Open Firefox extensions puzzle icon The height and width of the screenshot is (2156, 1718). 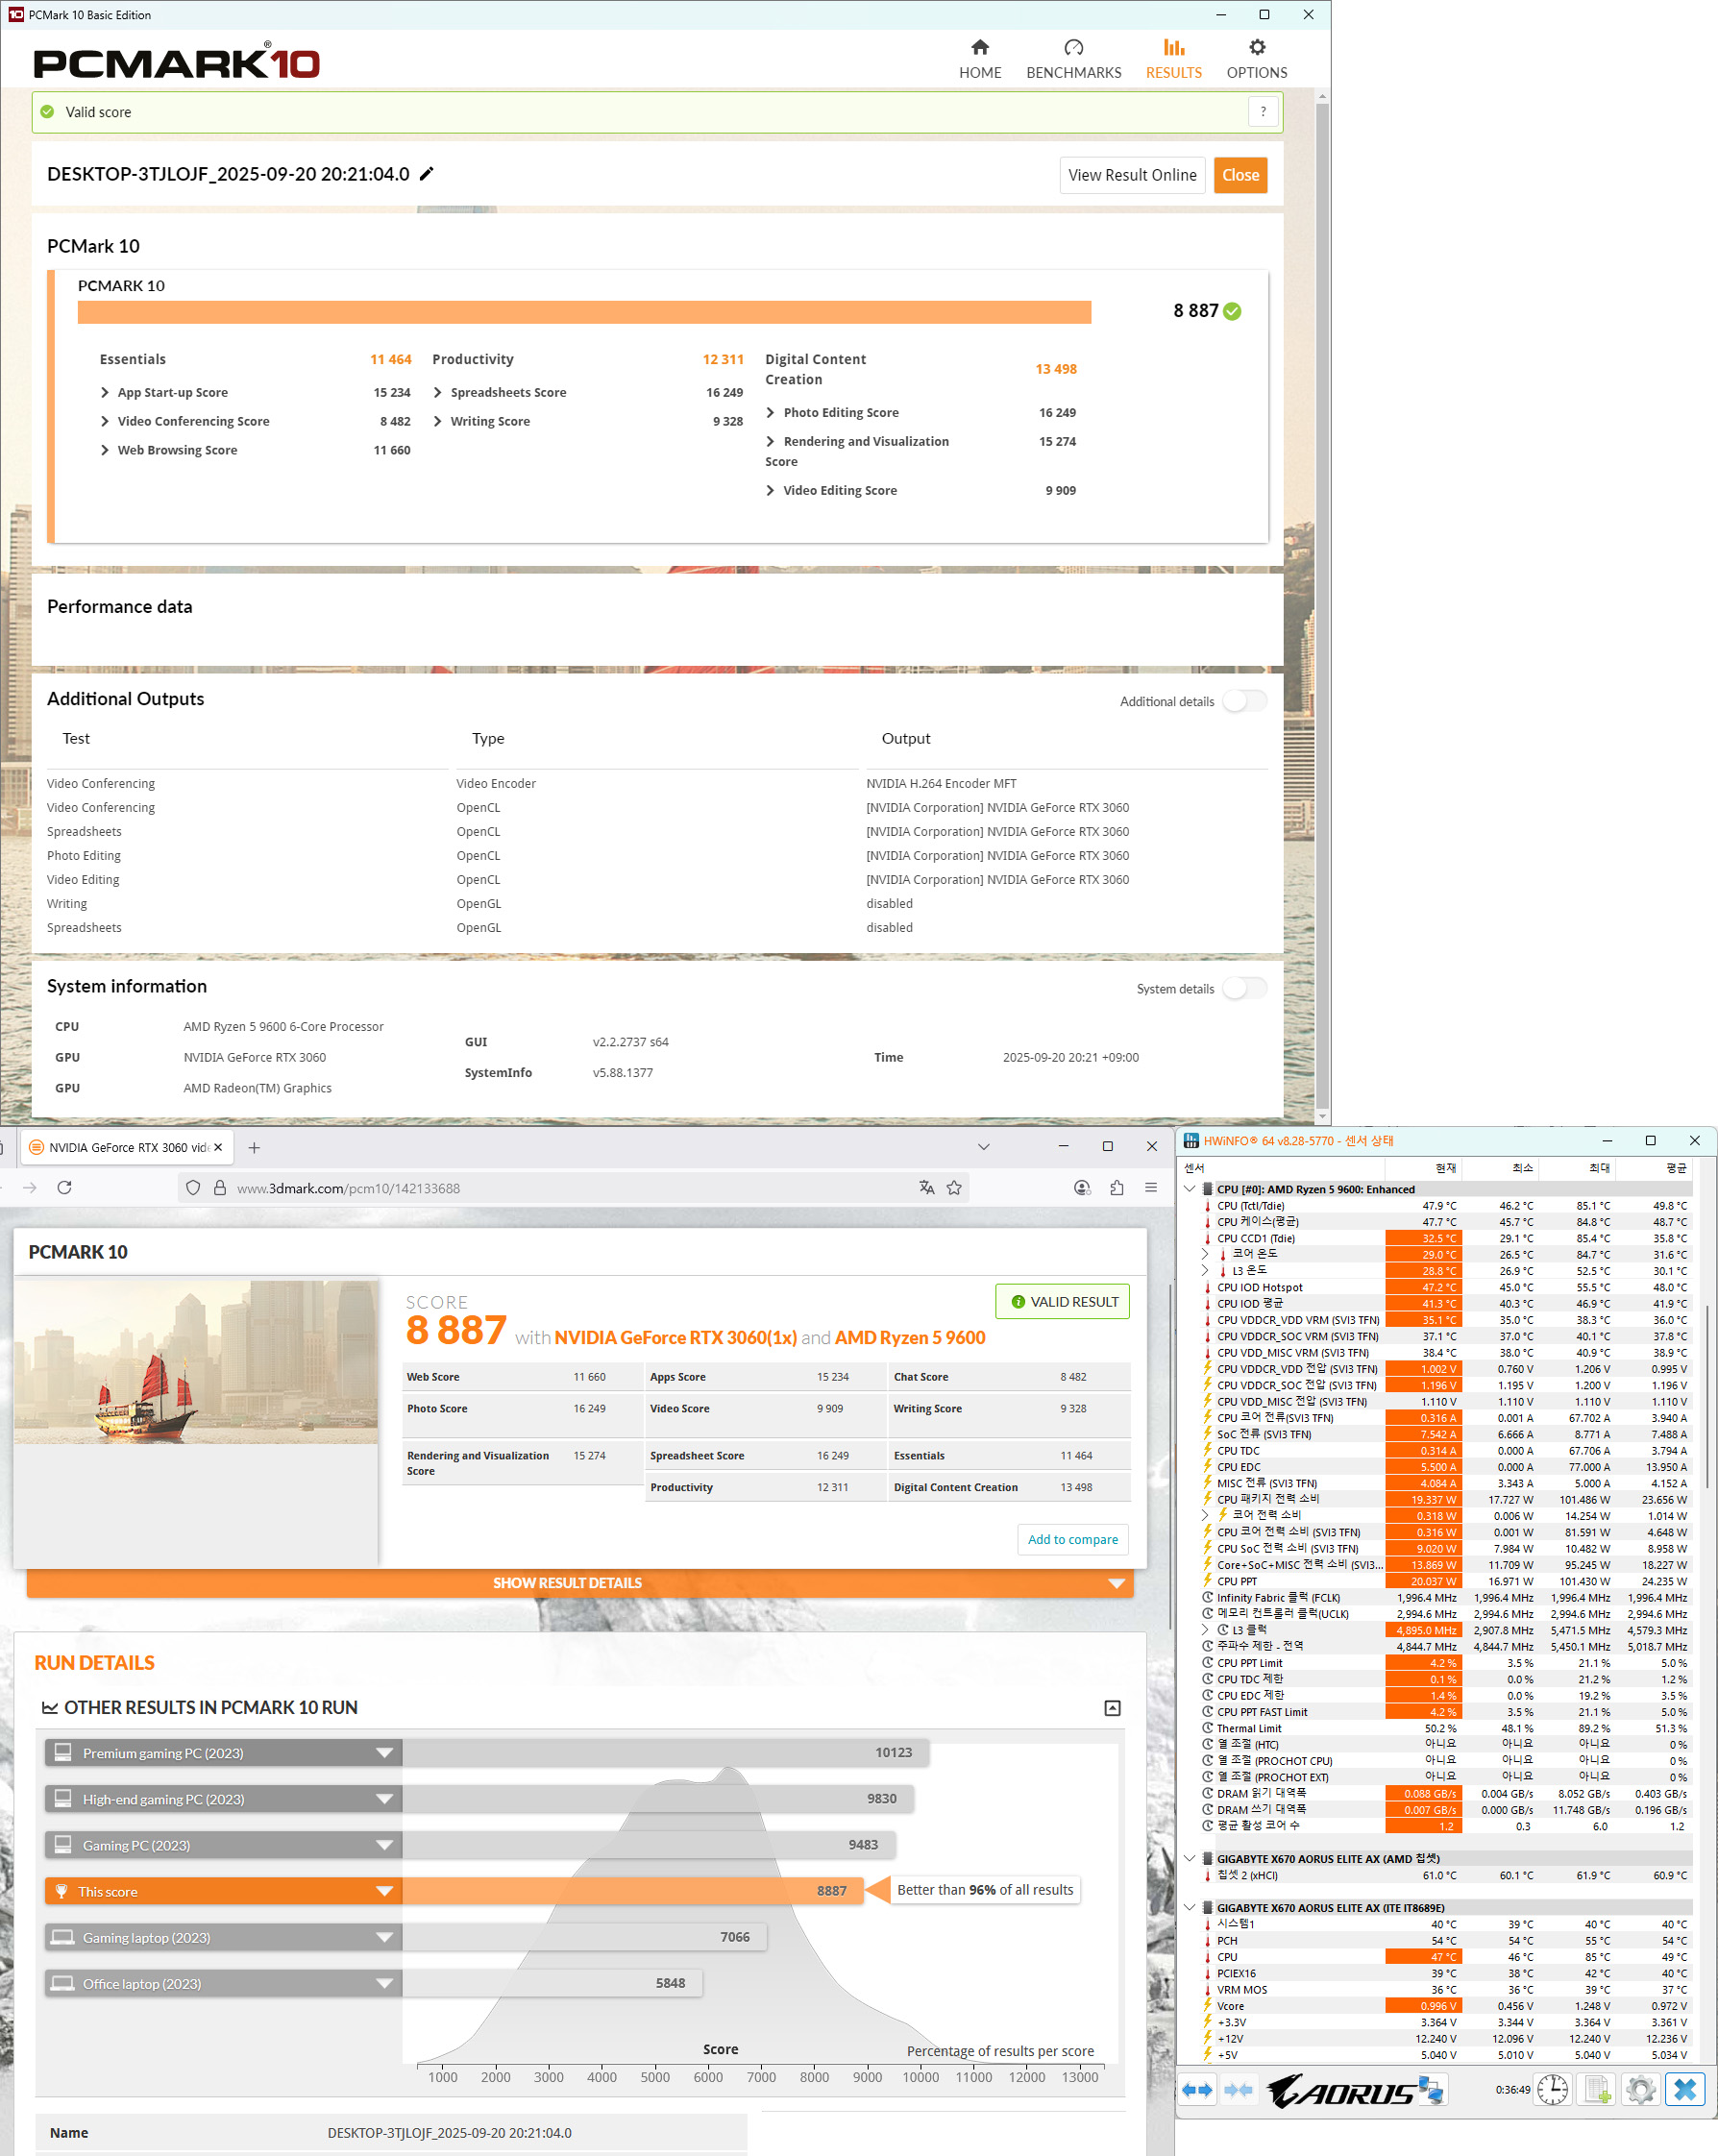[x=1116, y=1187]
